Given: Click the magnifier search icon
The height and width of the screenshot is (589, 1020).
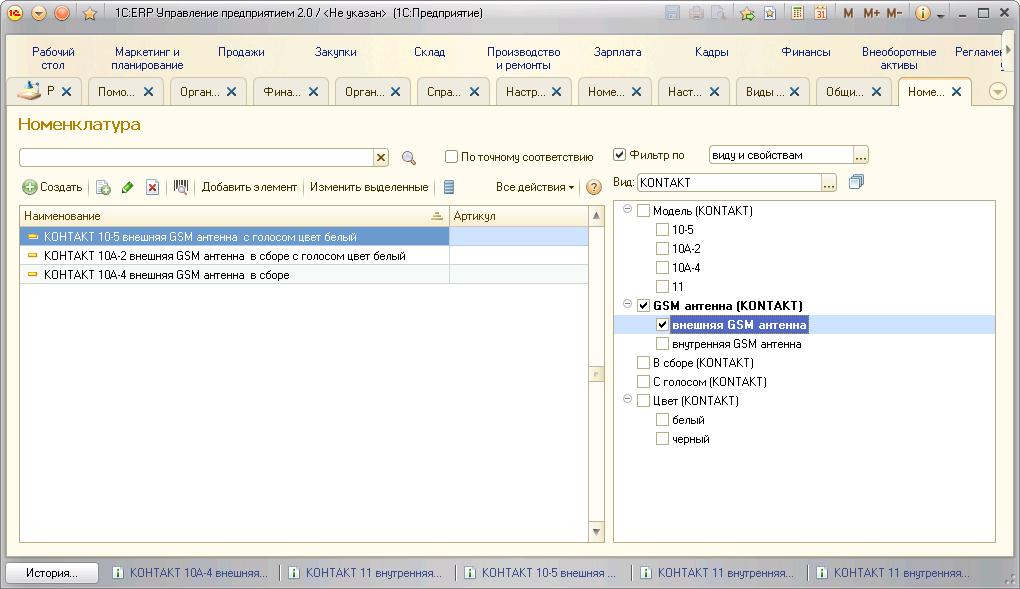Looking at the screenshot, I should (x=408, y=158).
